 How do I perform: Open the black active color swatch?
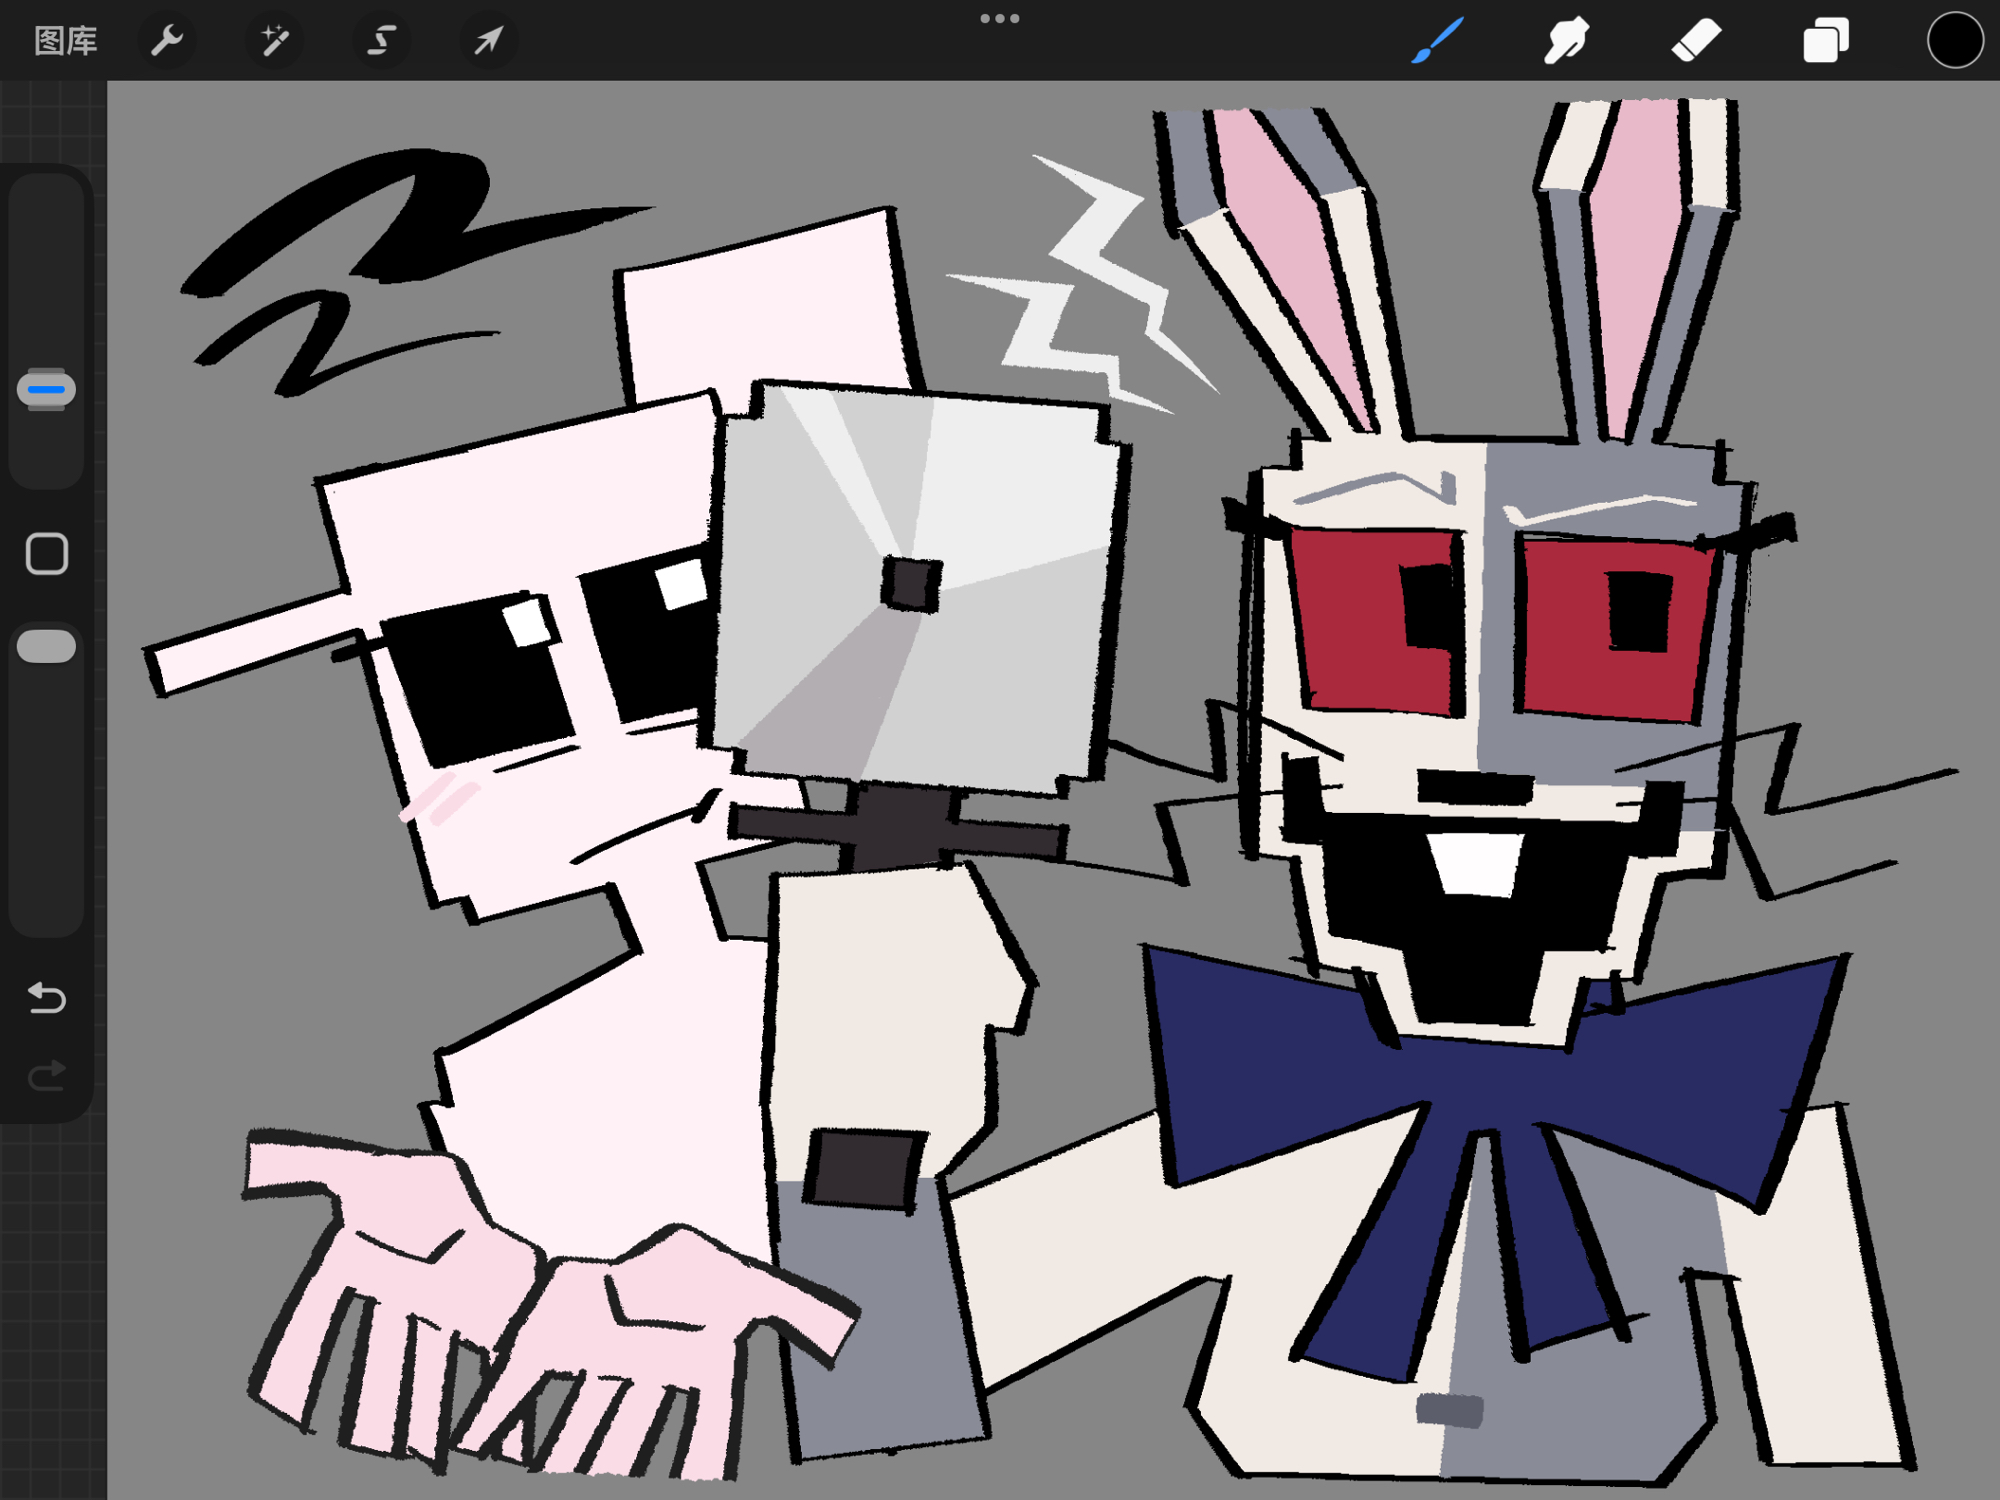1954,41
